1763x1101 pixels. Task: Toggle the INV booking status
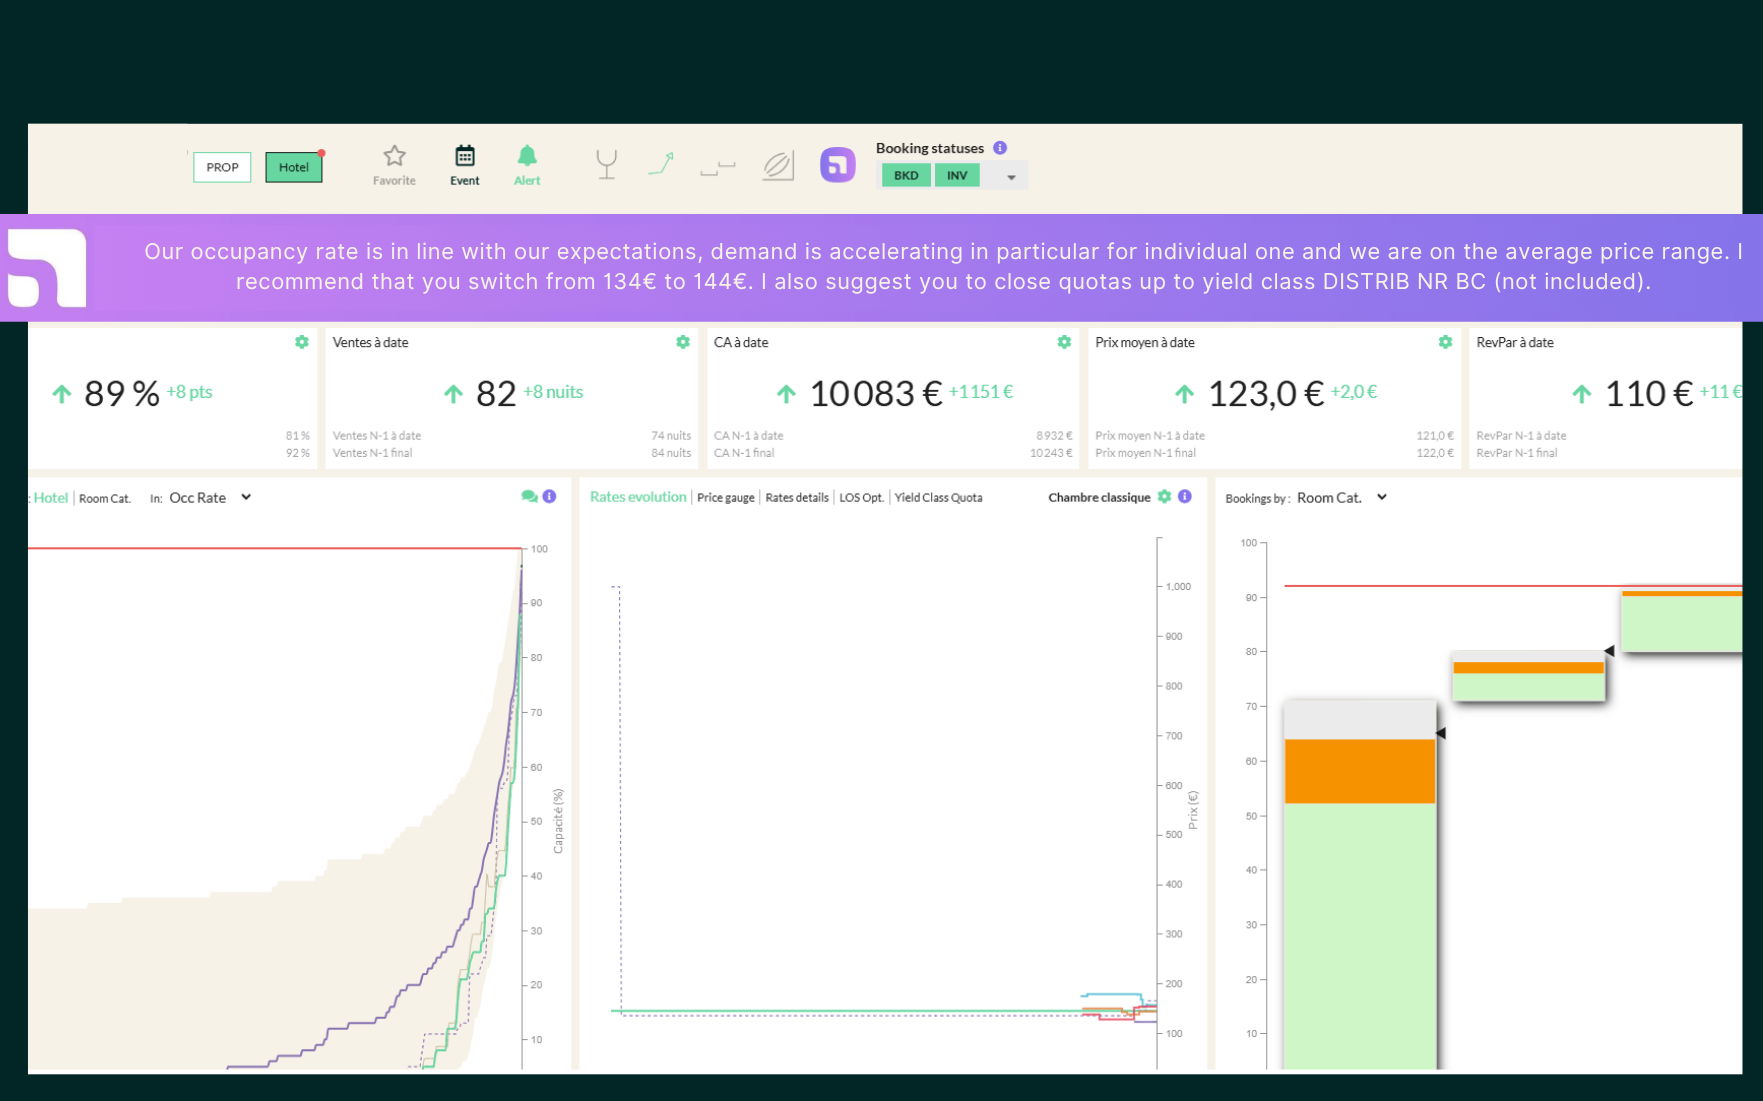pos(957,176)
